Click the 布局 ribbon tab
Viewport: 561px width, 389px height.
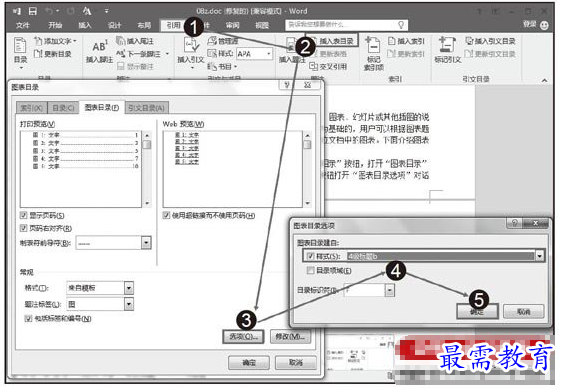tap(144, 25)
